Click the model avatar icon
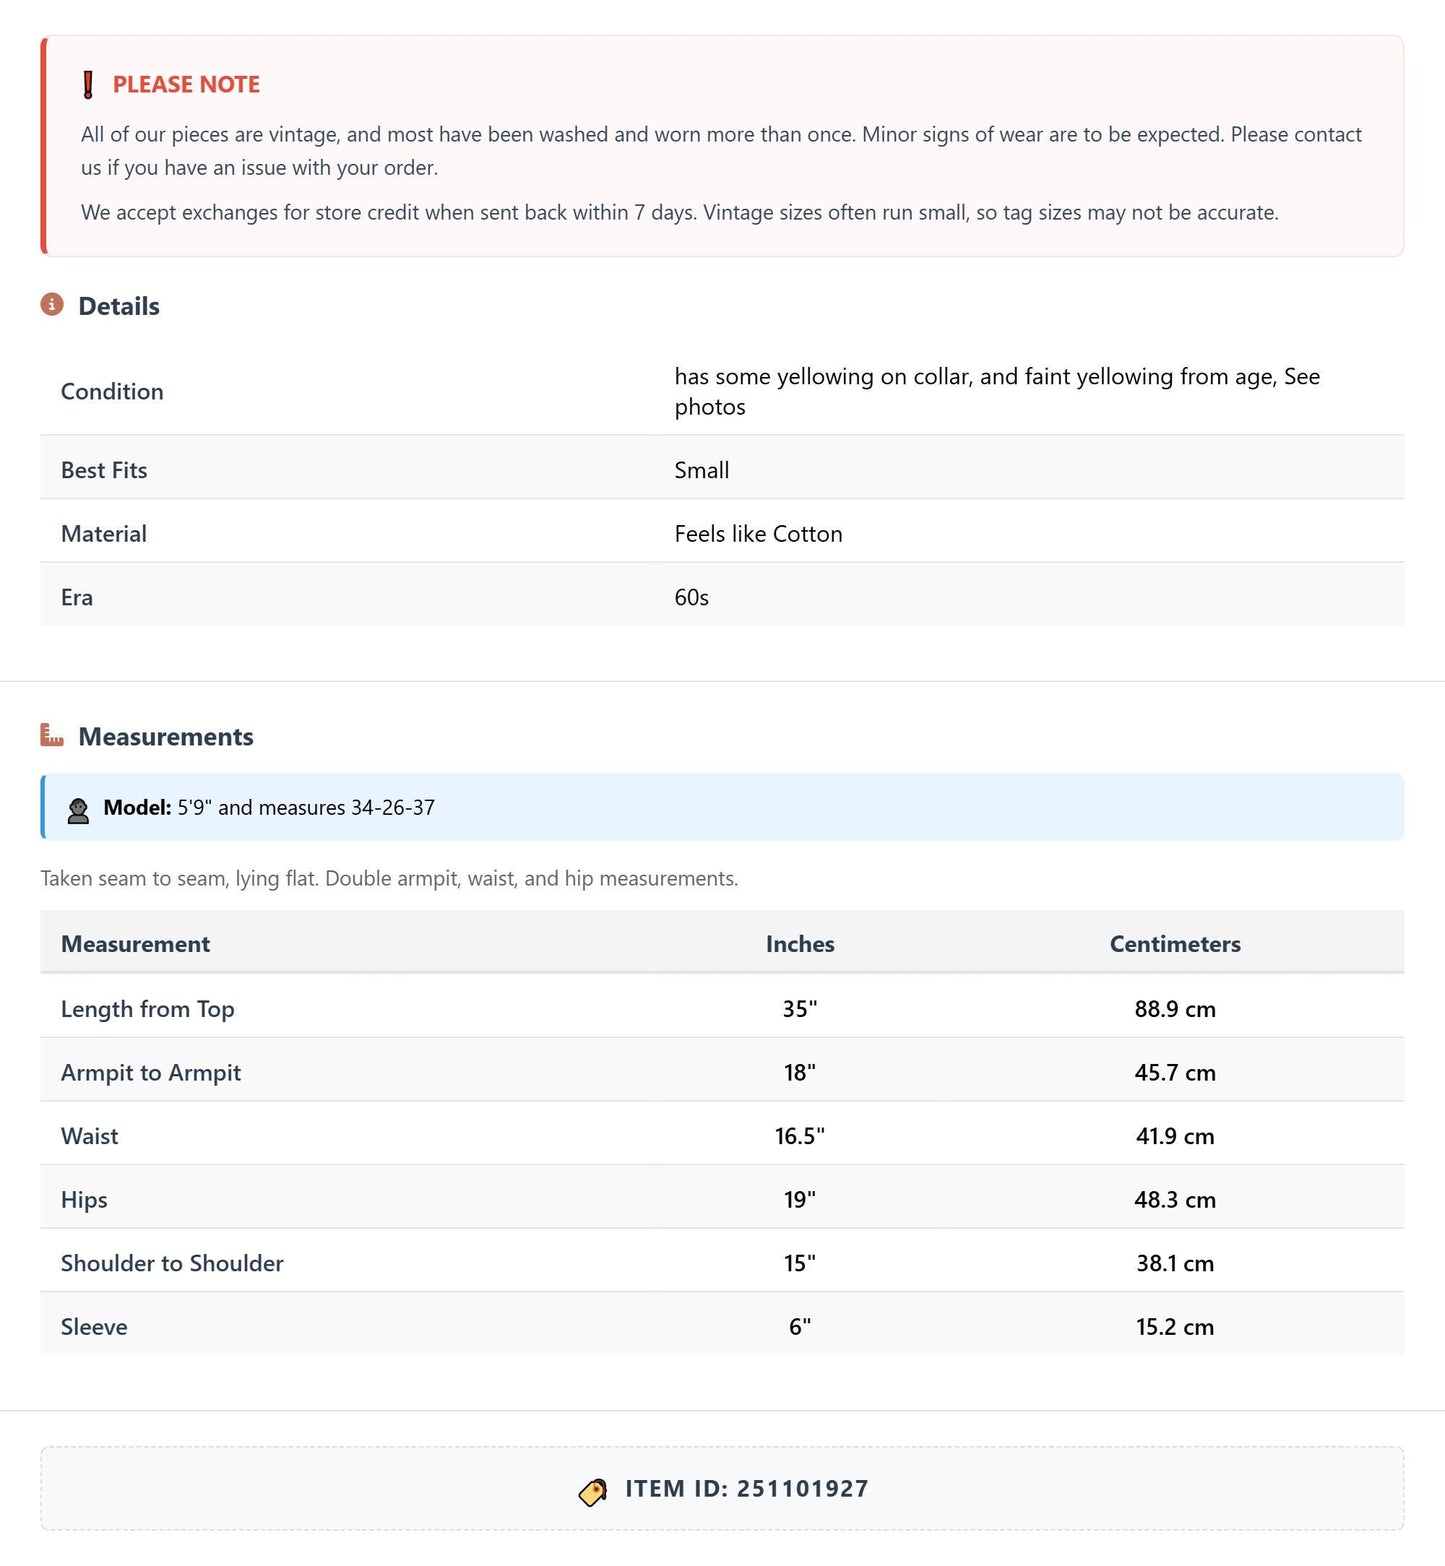Image resolution: width=1445 pixels, height=1566 pixels. pyautogui.click(x=78, y=809)
